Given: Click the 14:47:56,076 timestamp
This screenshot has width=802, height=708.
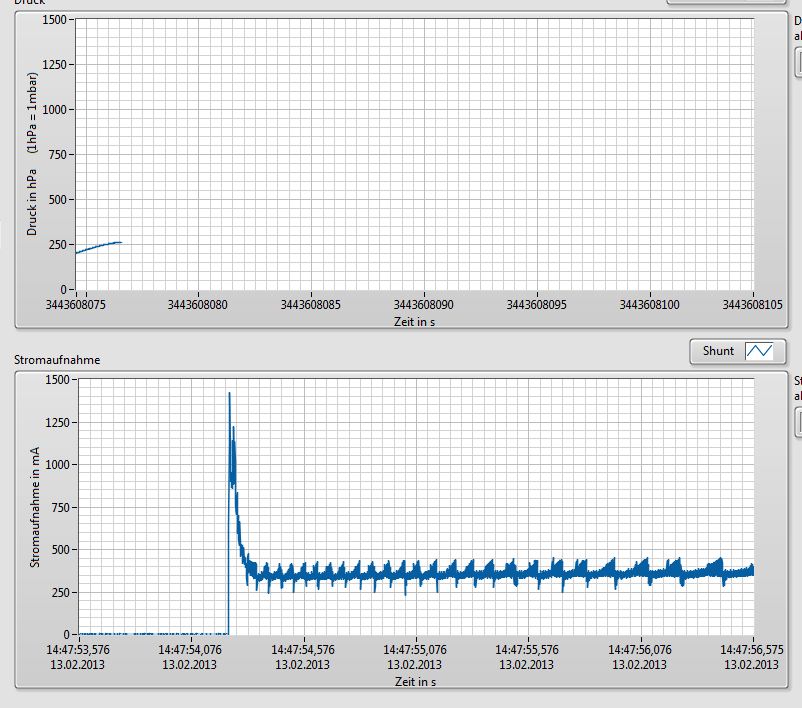Looking at the screenshot, I should (640, 650).
